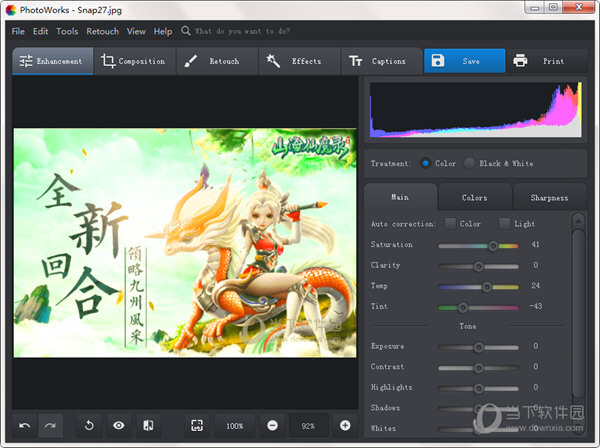Image resolution: width=600 pixels, height=448 pixels.
Task: Reset all changes with rotate icon
Action: pos(89,425)
